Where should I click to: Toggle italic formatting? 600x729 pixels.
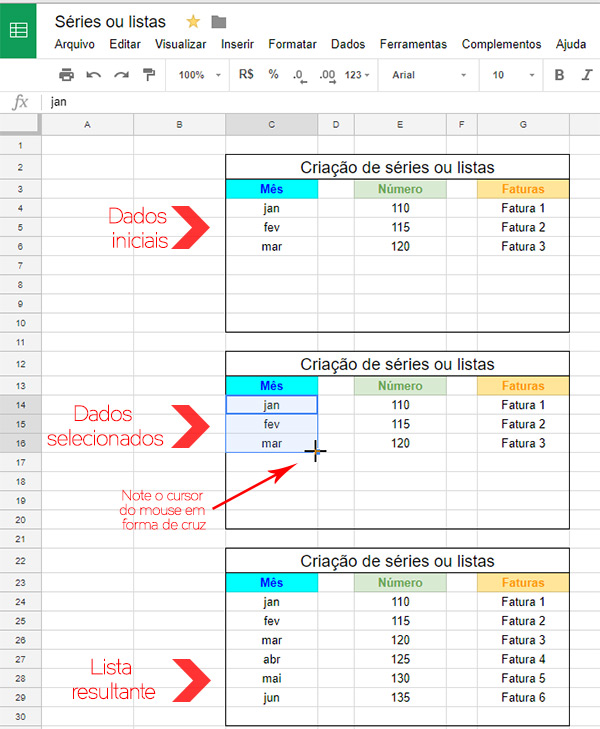(x=587, y=75)
